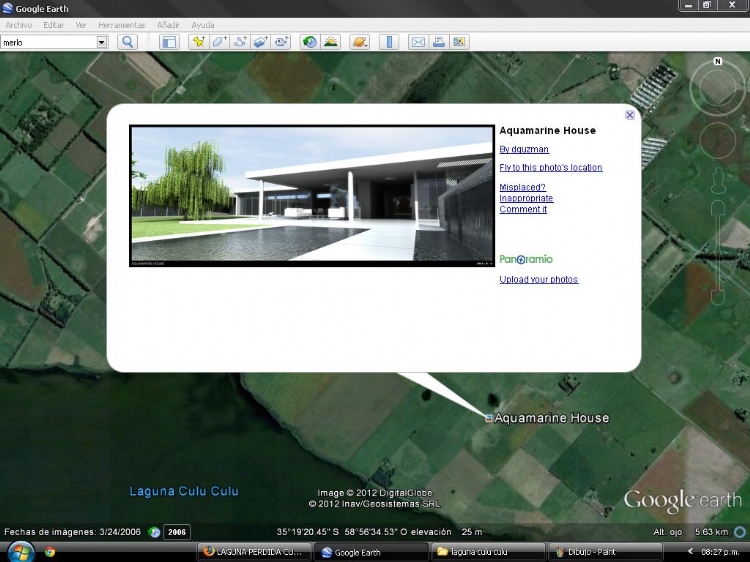Click the Comment it link
Viewport: 750px width, 562px height.
[523, 209]
